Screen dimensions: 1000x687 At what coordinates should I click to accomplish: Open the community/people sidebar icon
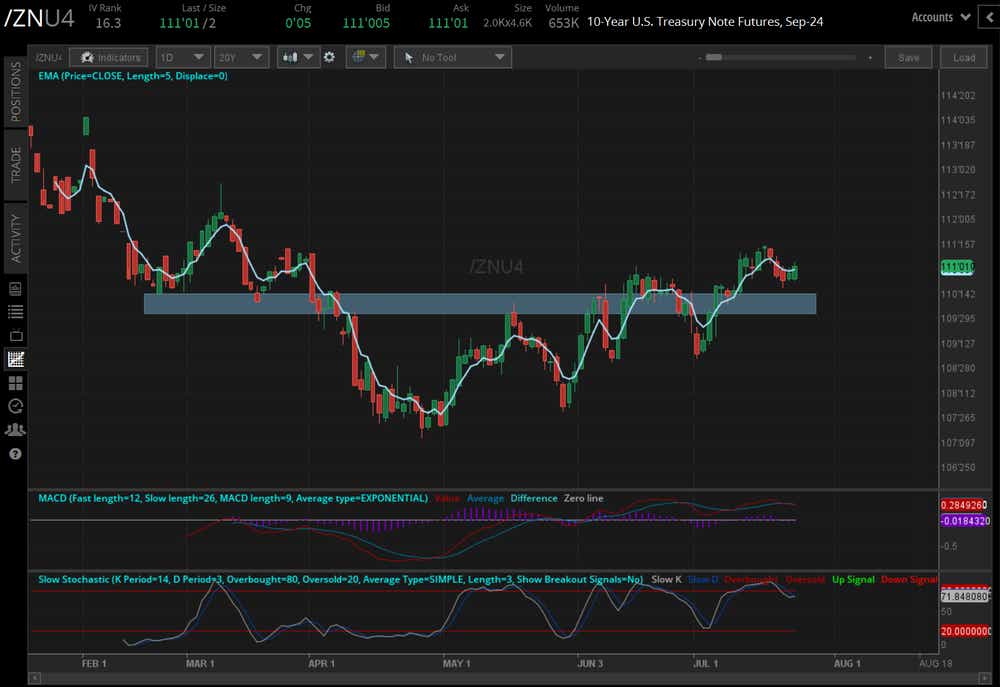point(15,430)
